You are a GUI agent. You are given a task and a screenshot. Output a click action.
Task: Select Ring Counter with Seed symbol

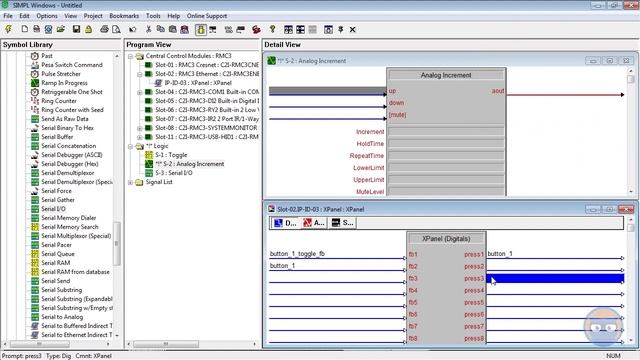point(72,110)
